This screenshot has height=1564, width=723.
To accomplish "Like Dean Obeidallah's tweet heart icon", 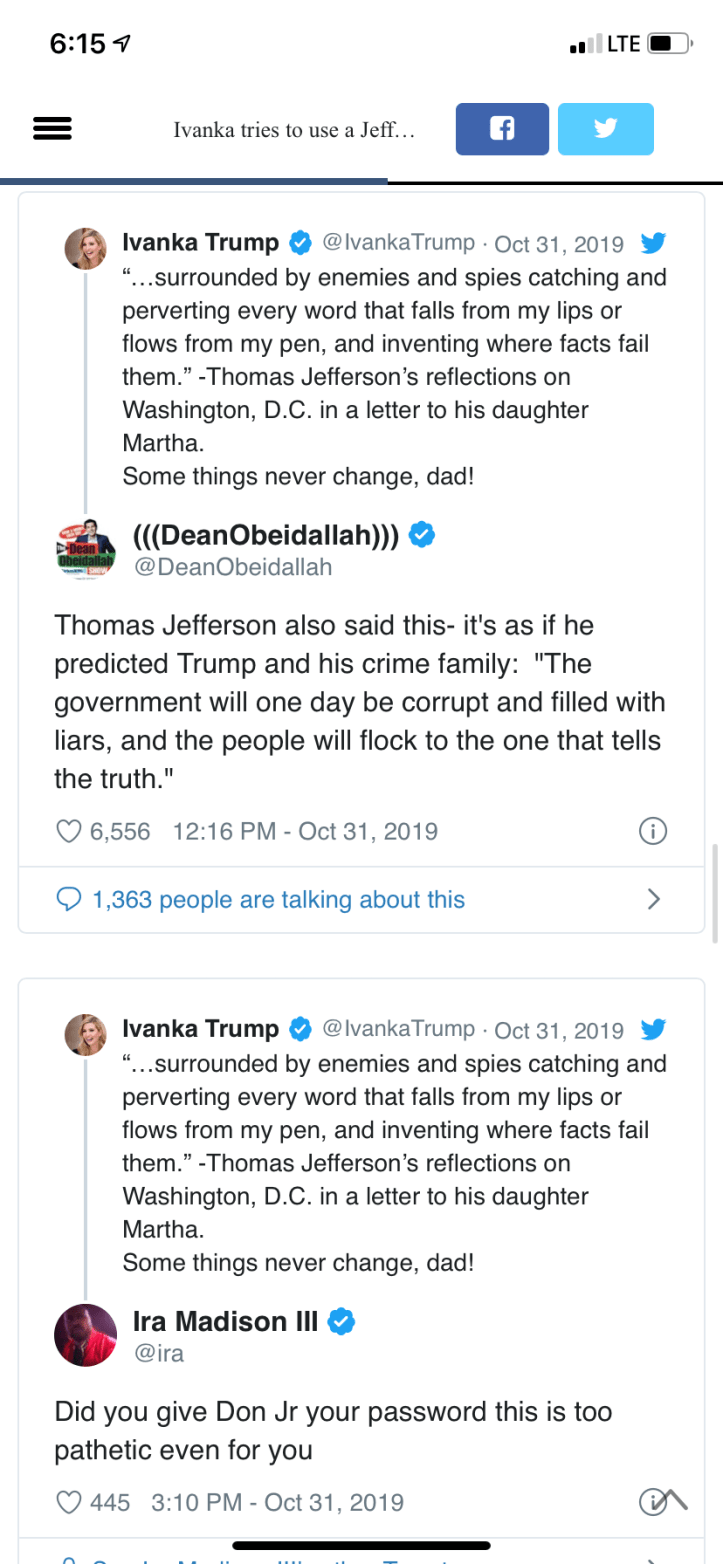I will 68,831.
